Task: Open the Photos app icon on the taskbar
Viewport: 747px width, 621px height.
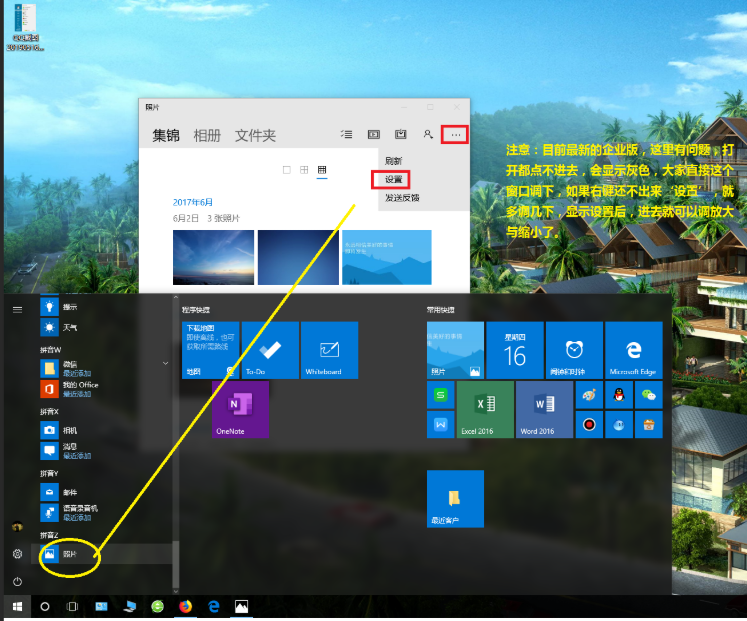Action: (242, 606)
